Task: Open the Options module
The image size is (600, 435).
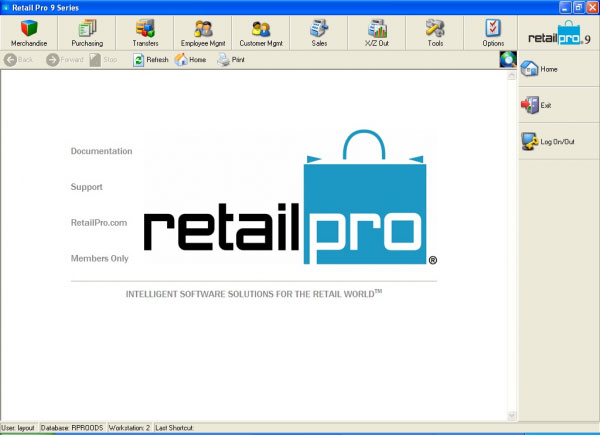Action: click(x=493, y=33)
